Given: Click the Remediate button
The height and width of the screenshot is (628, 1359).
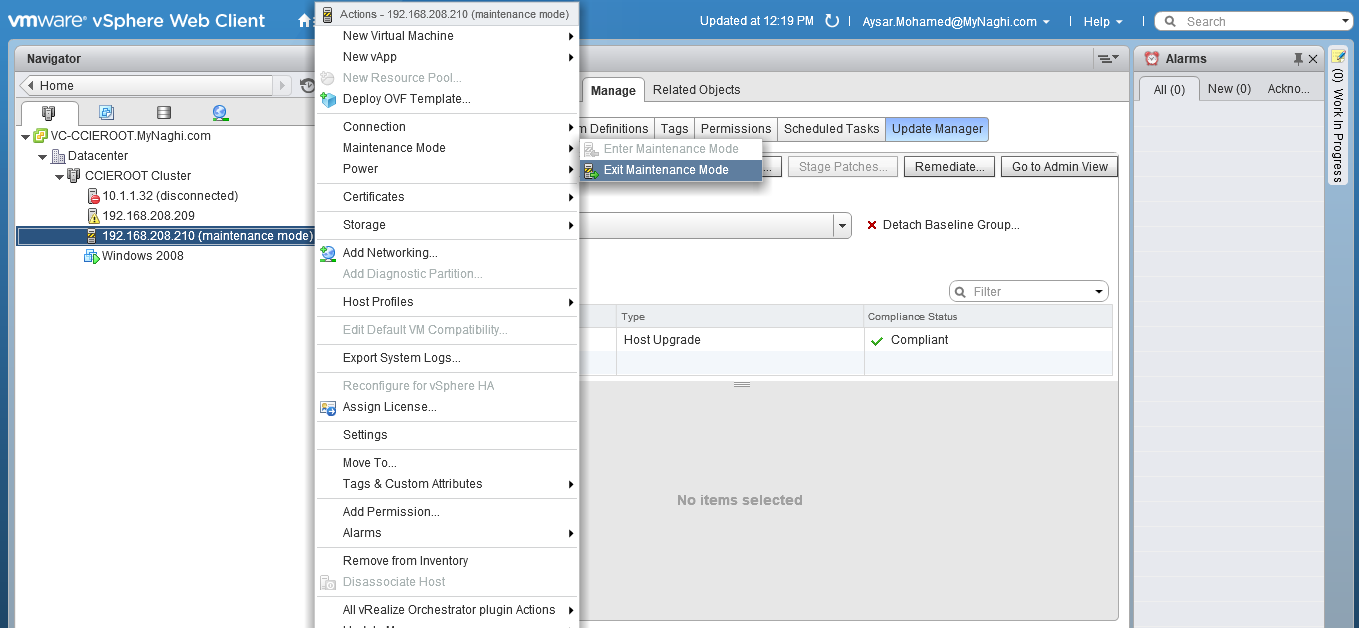Looking at the screenshot, I should pyautogui.click(x=950, y=167).
